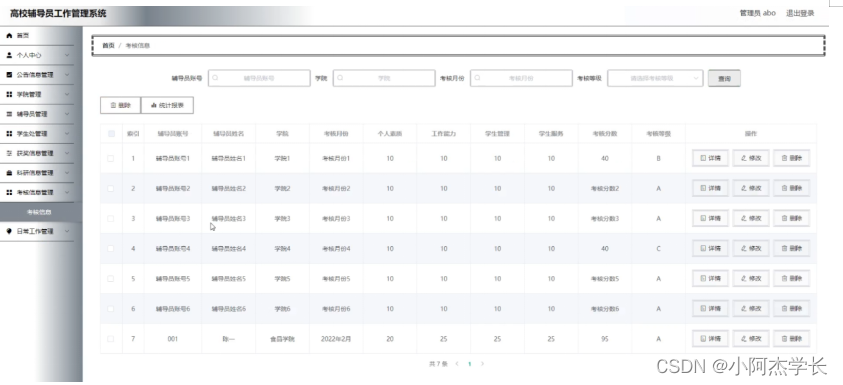Click the detail icon in row 4 详情 button
Image resolution: width=843 pixels, height=385 pixels.
703,248
